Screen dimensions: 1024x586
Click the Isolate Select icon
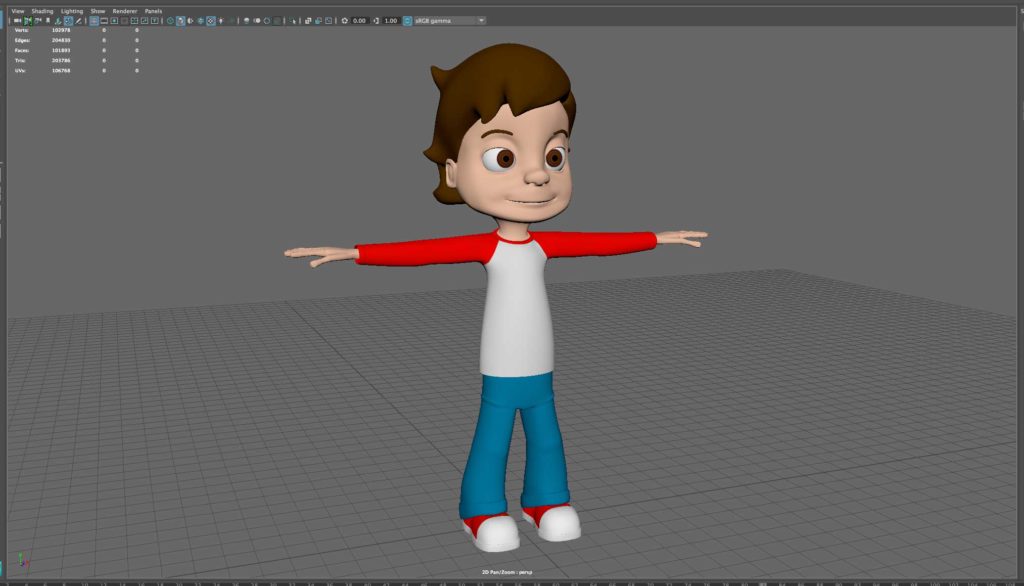coord(291,20)
